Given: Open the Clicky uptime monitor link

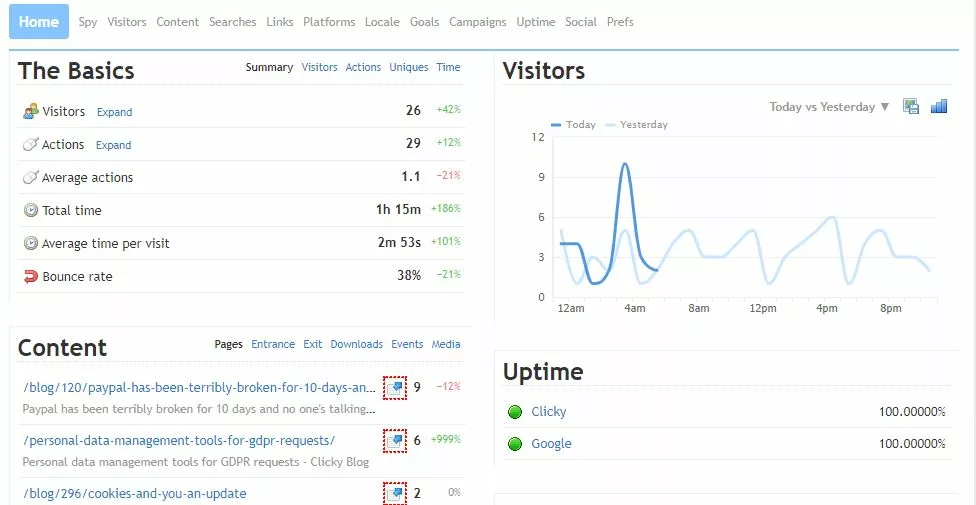Looking at the screenshot, I should point(548,412).
